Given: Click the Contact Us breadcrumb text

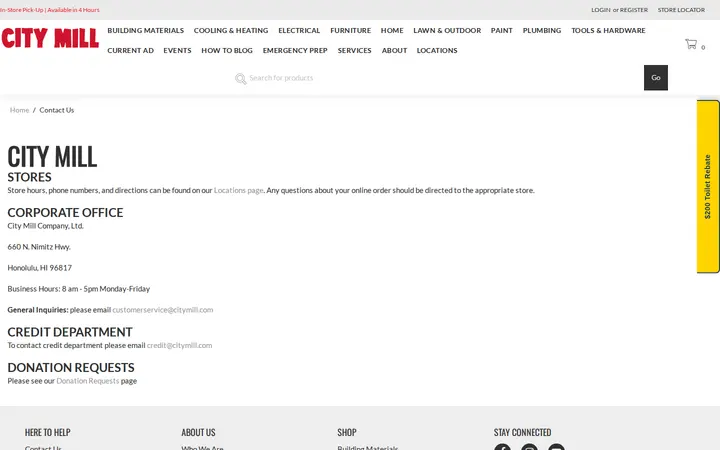Looking at the screenshot, I should (56, 110).
